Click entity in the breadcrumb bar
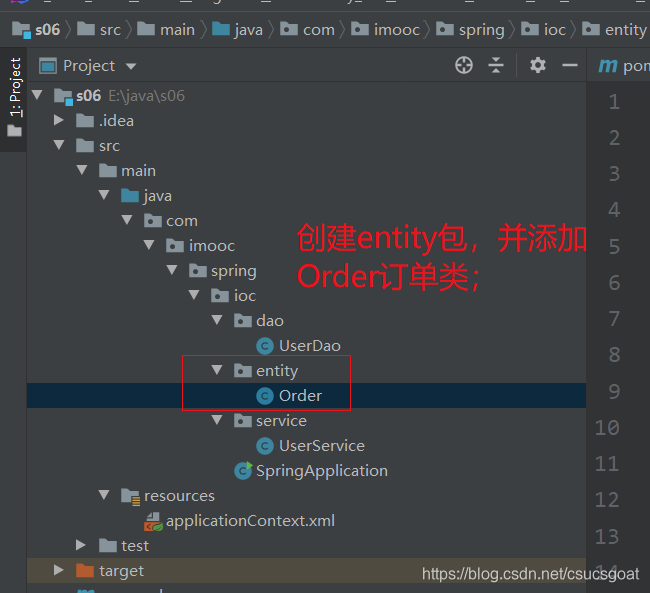 pos(626,30)
